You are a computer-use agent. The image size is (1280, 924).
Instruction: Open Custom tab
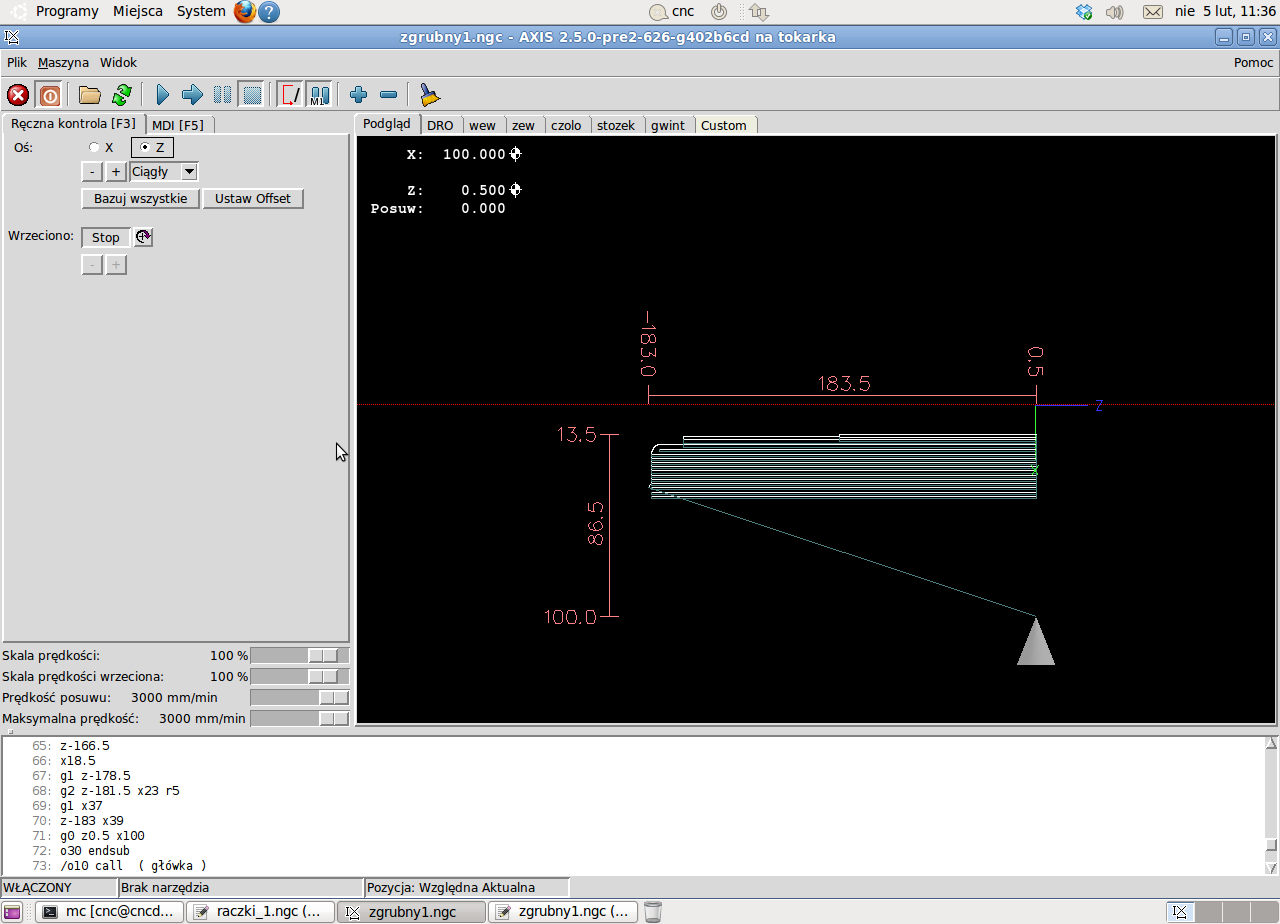click(724, 125)
